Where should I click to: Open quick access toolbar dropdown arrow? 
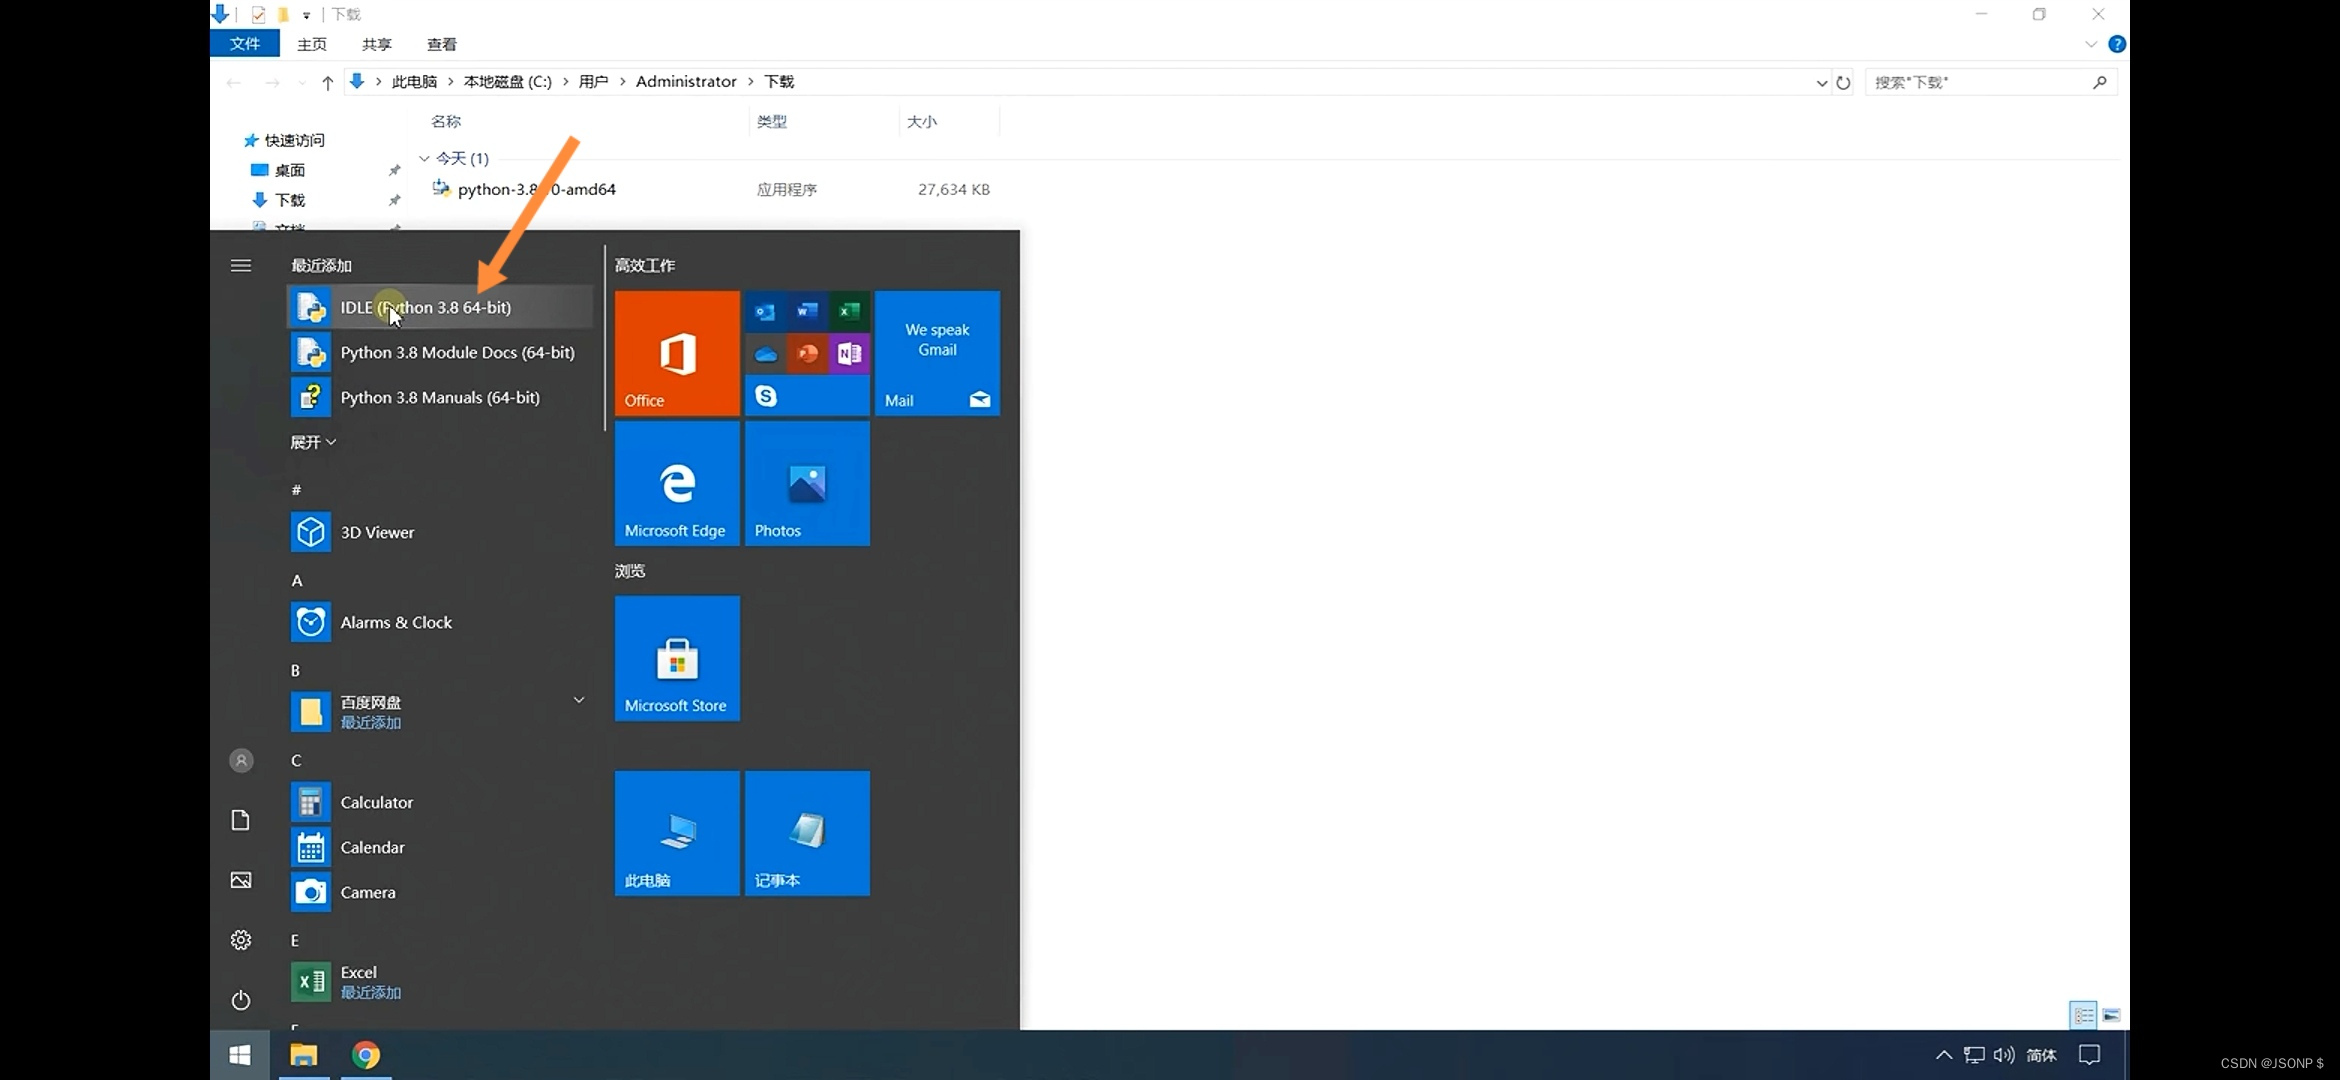(x=306, y=15)
